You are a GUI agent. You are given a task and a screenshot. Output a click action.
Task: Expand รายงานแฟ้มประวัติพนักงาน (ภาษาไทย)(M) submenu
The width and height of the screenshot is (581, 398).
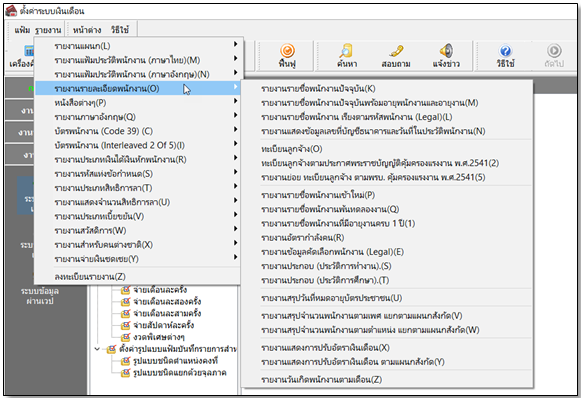[x=138, y=60]
